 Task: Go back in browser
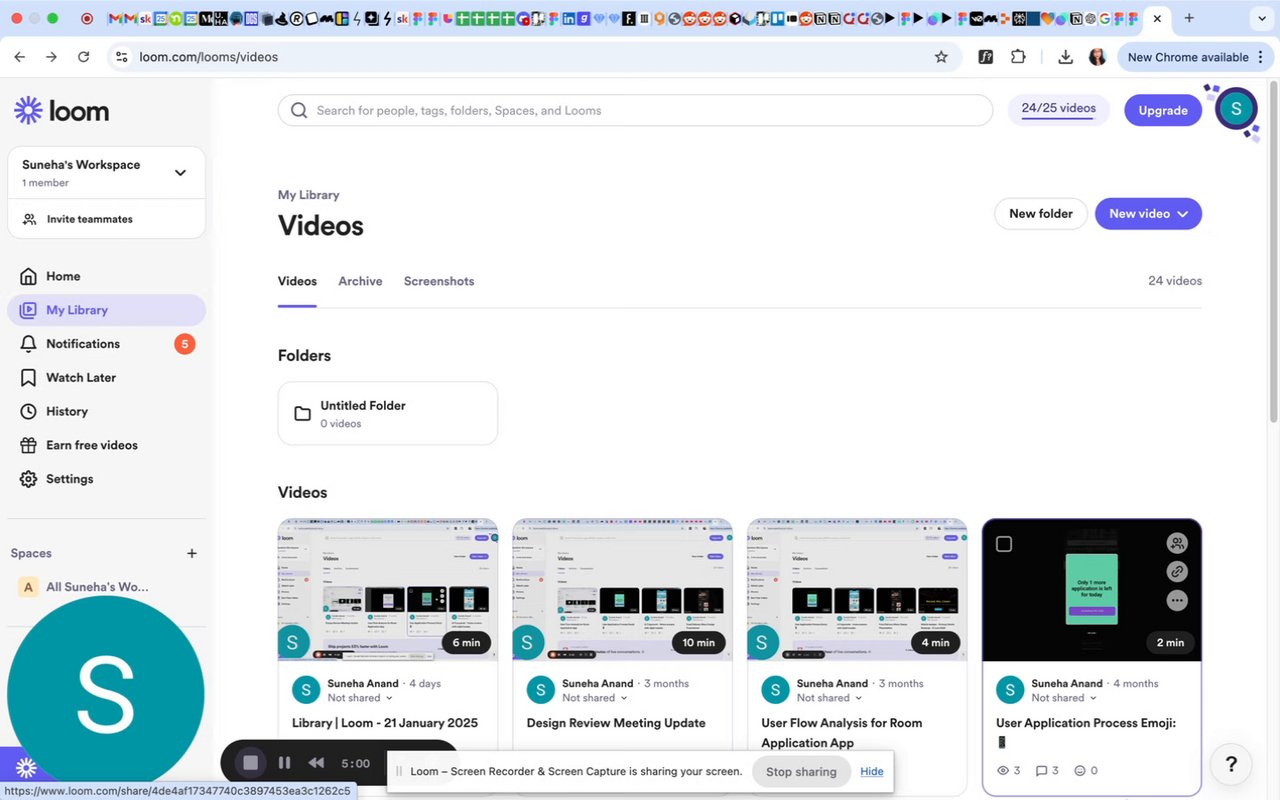20,57
